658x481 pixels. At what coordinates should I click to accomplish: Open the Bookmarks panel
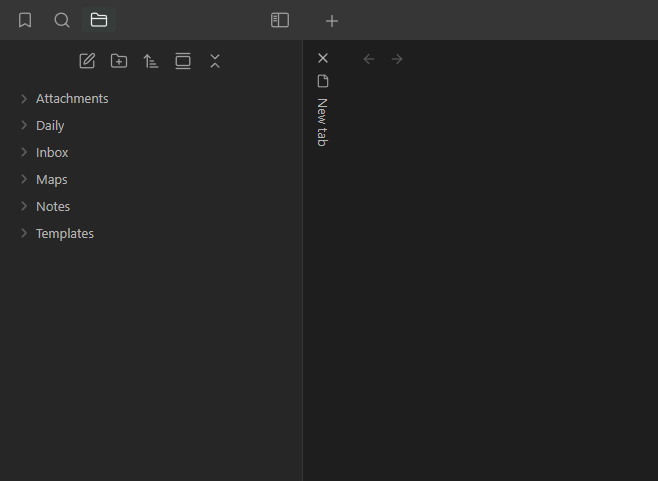click(x=25, y=20)
